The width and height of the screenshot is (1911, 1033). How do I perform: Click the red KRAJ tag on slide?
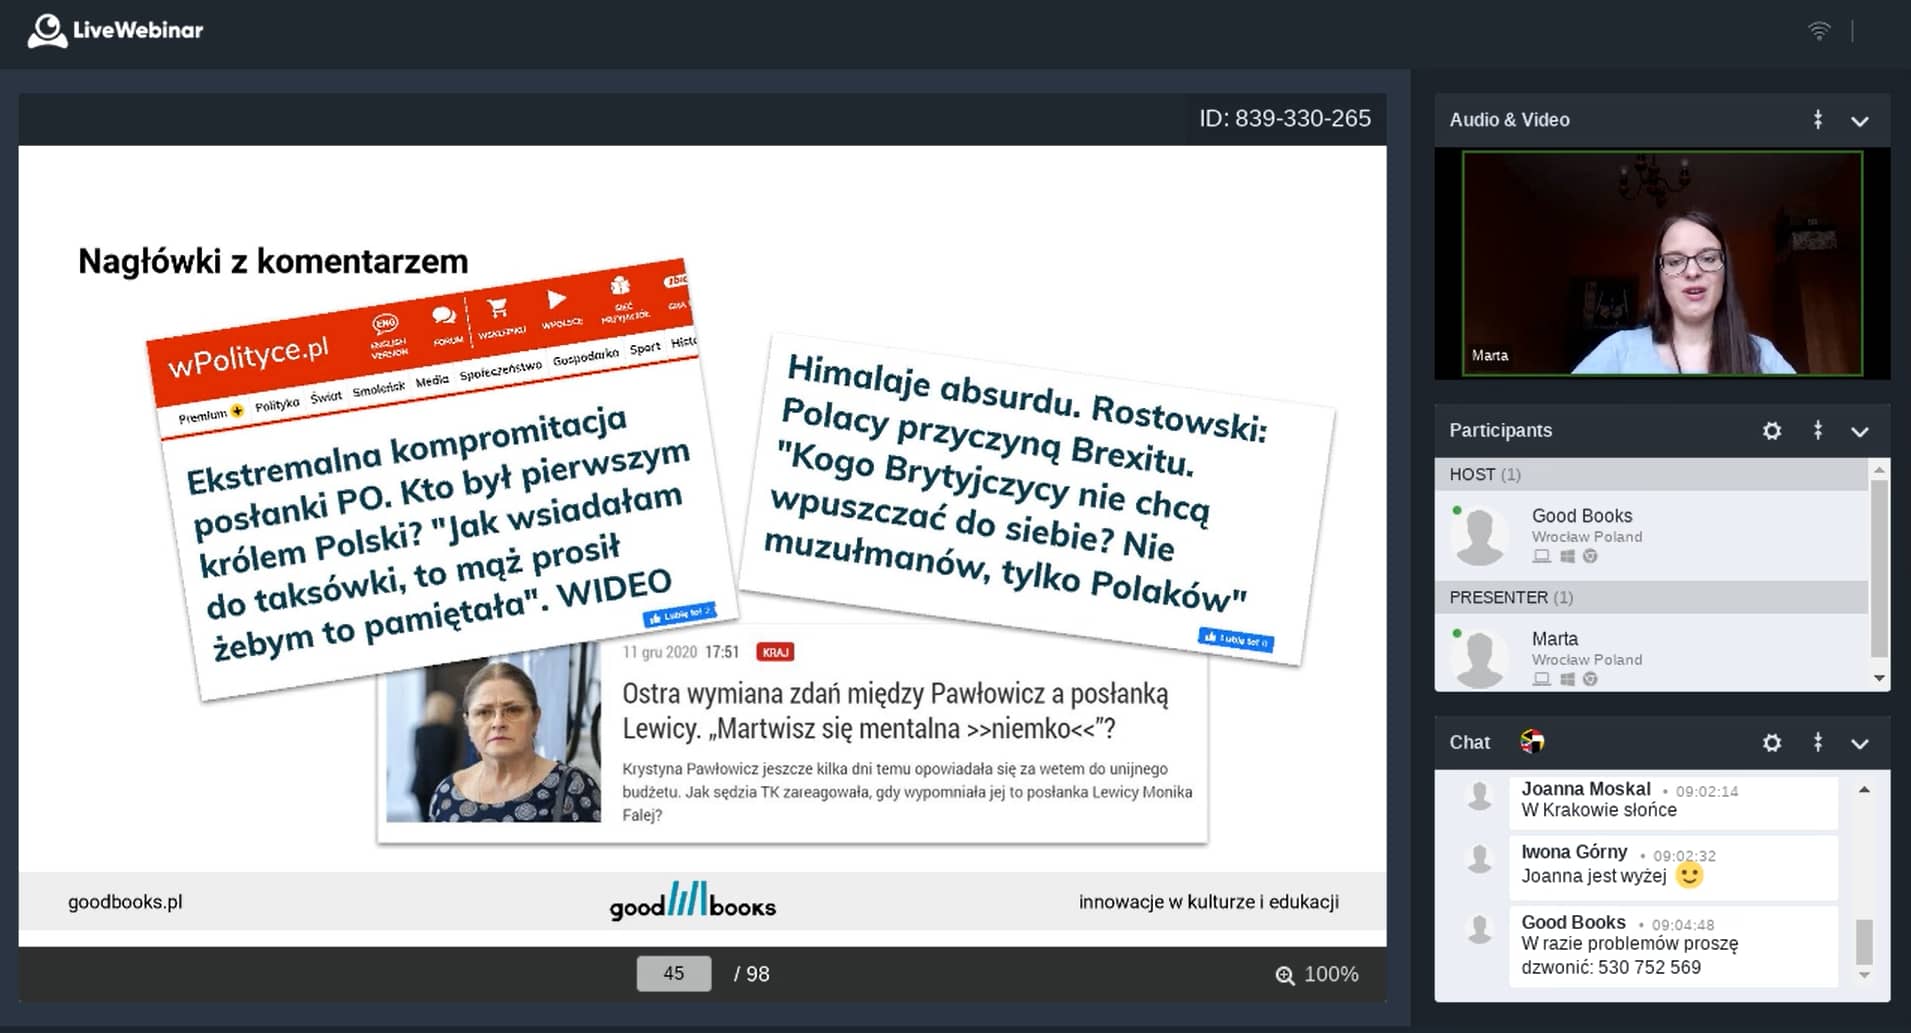coord(775,652)
